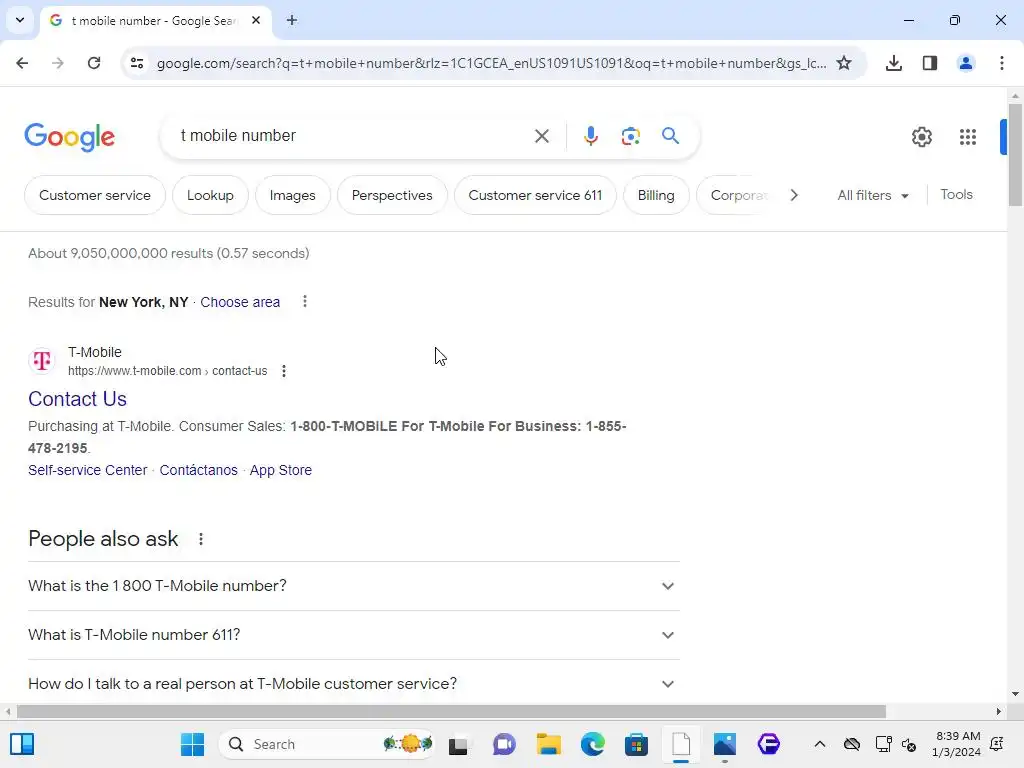
Task: Go back to previous page
Action: click(22, 63)
